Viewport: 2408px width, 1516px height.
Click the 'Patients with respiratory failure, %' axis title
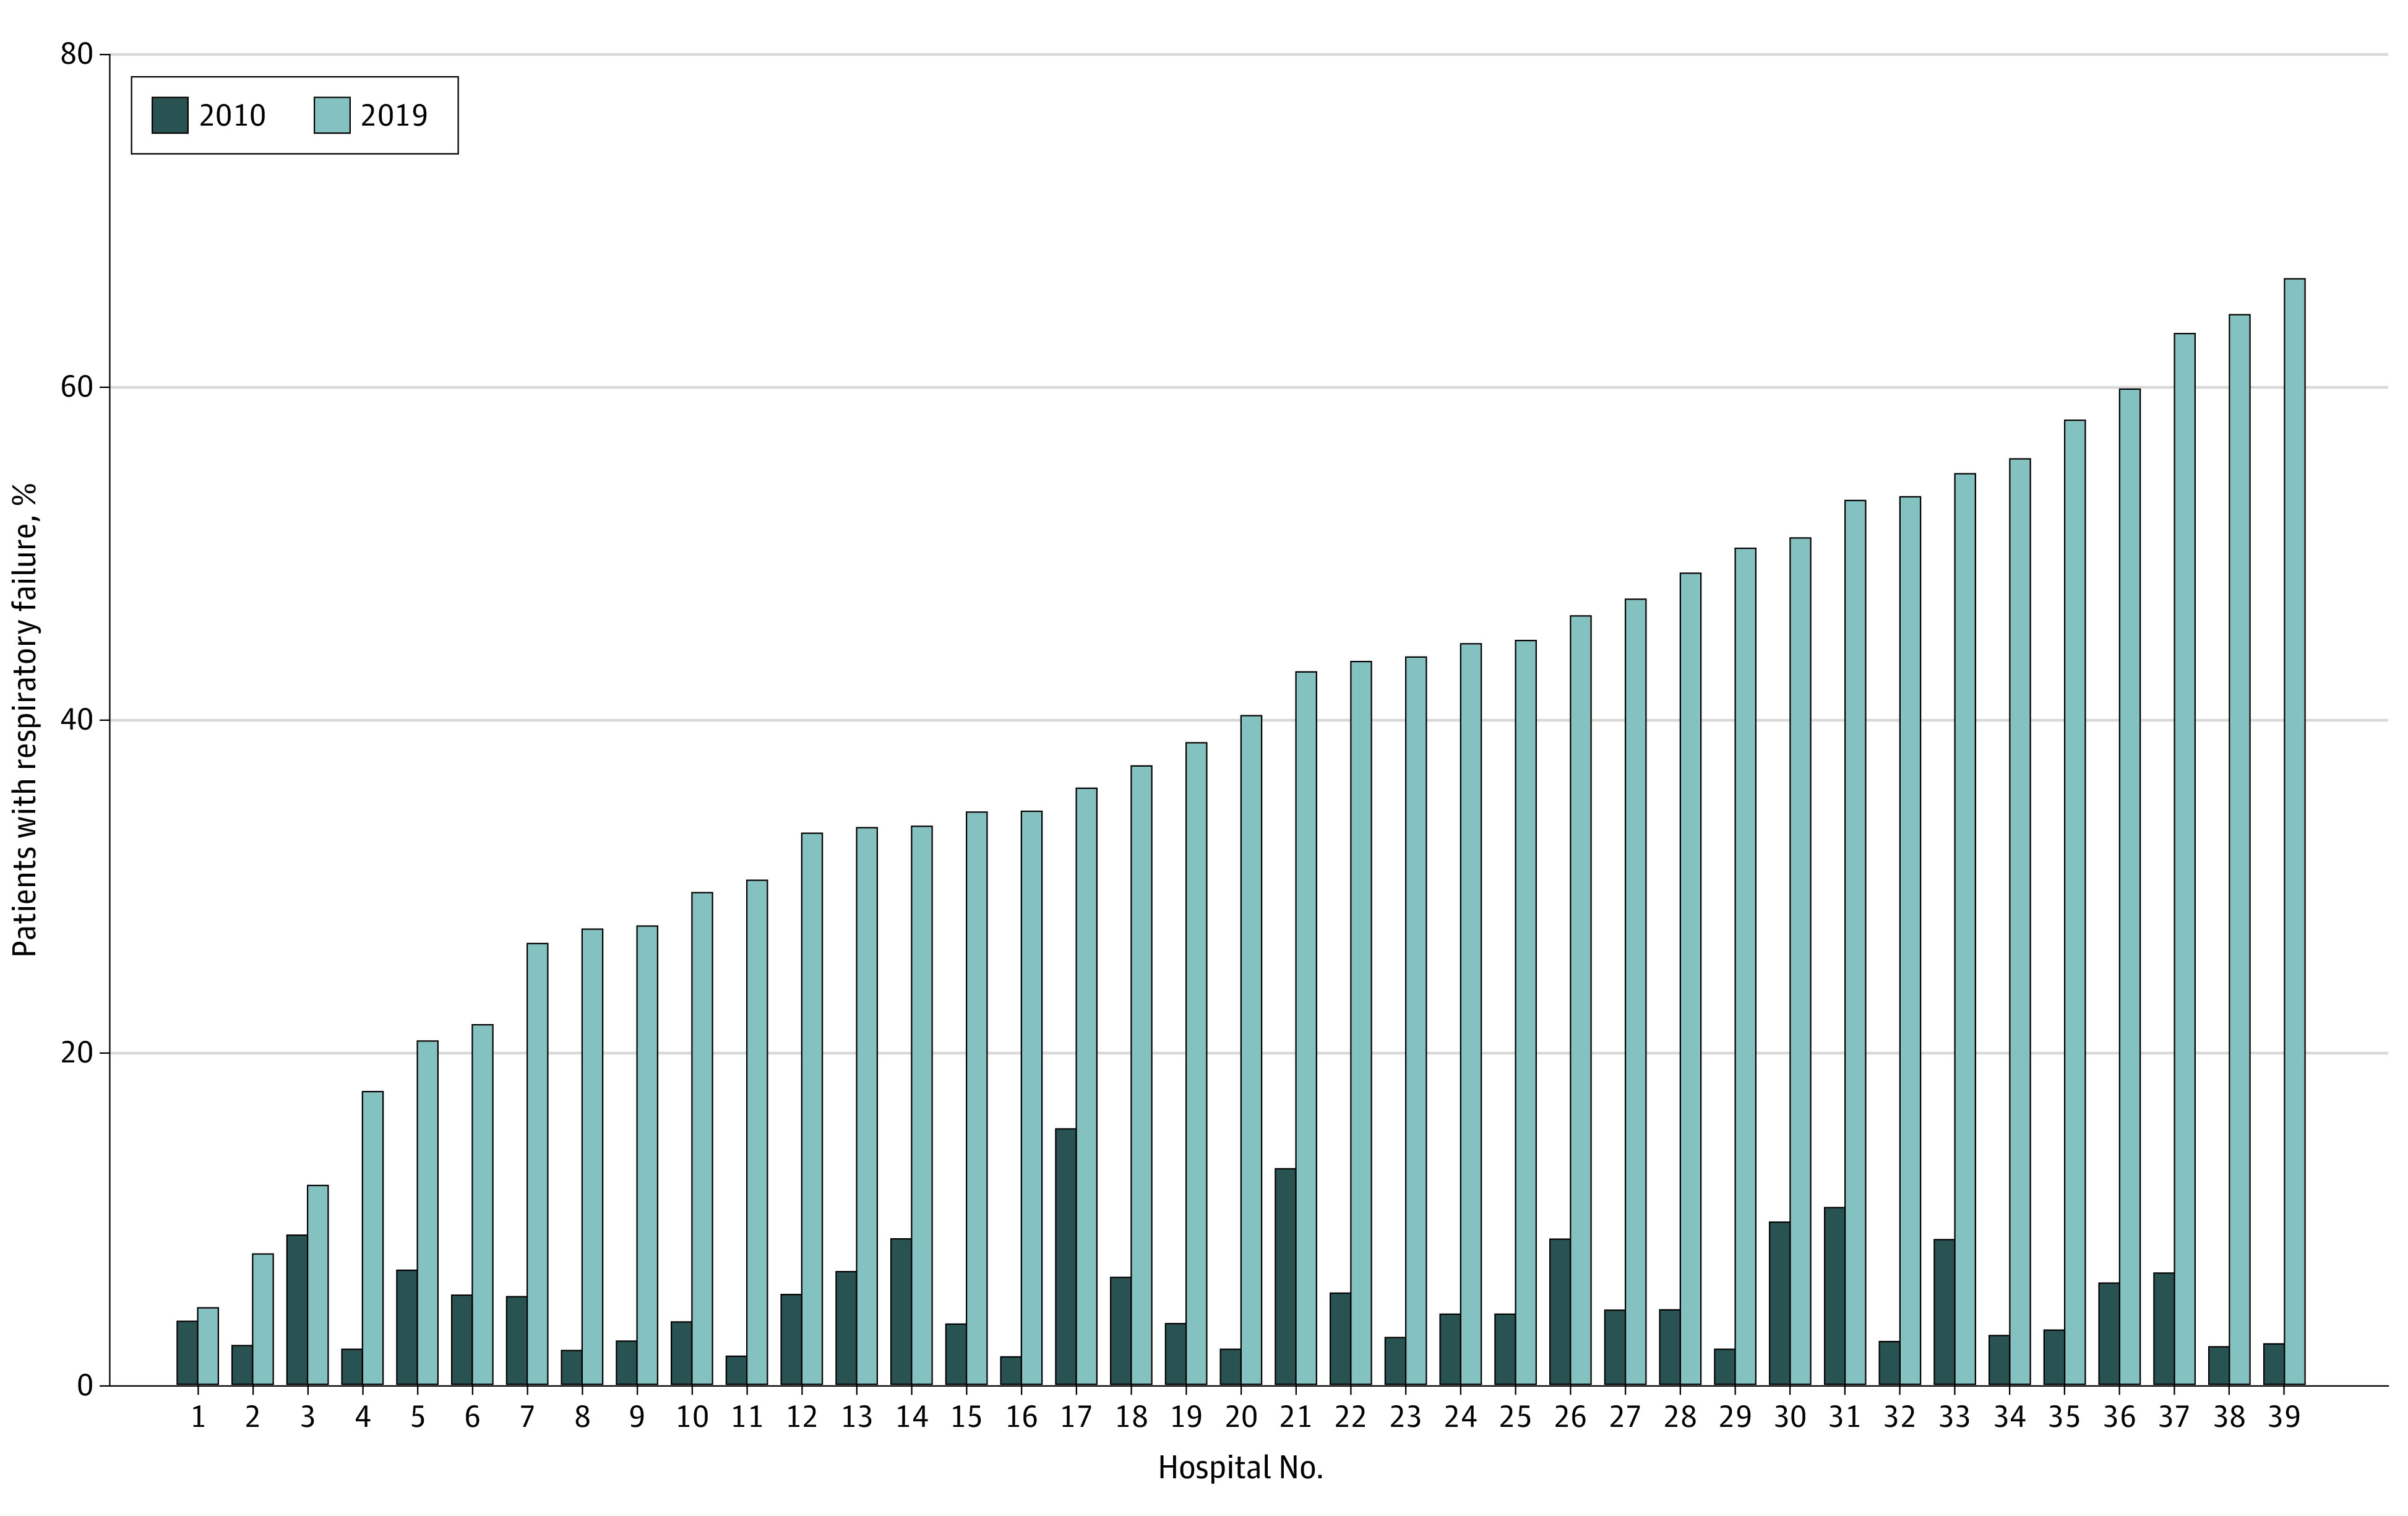tap(25, 720)
